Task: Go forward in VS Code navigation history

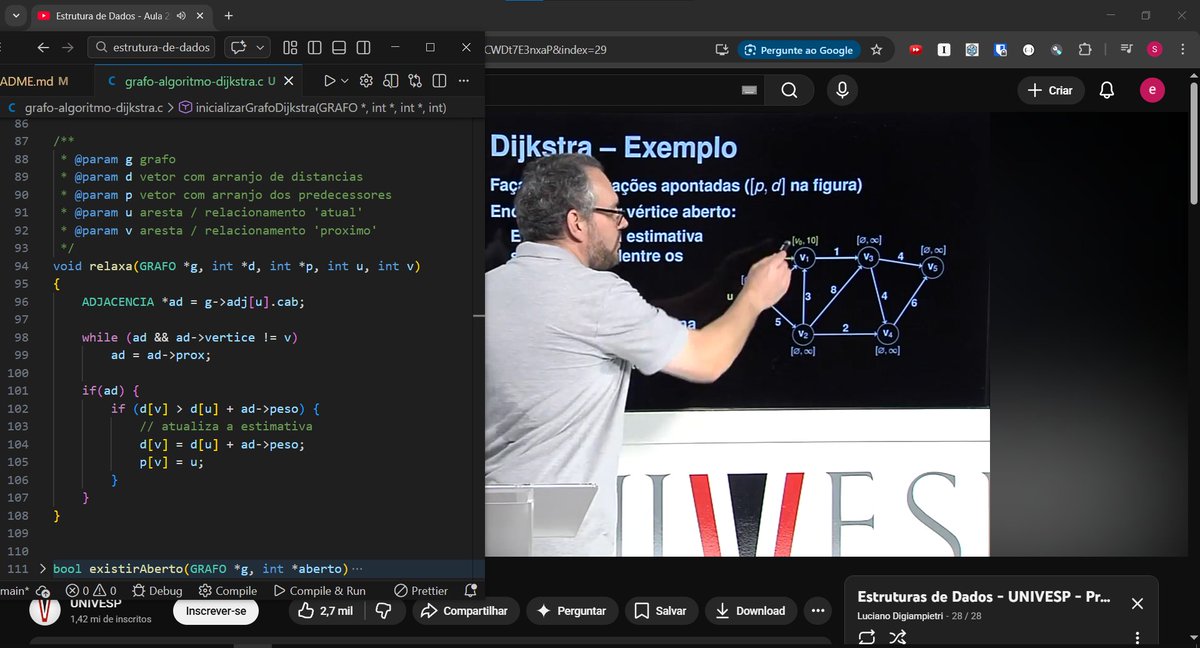Action: [68, 47]
